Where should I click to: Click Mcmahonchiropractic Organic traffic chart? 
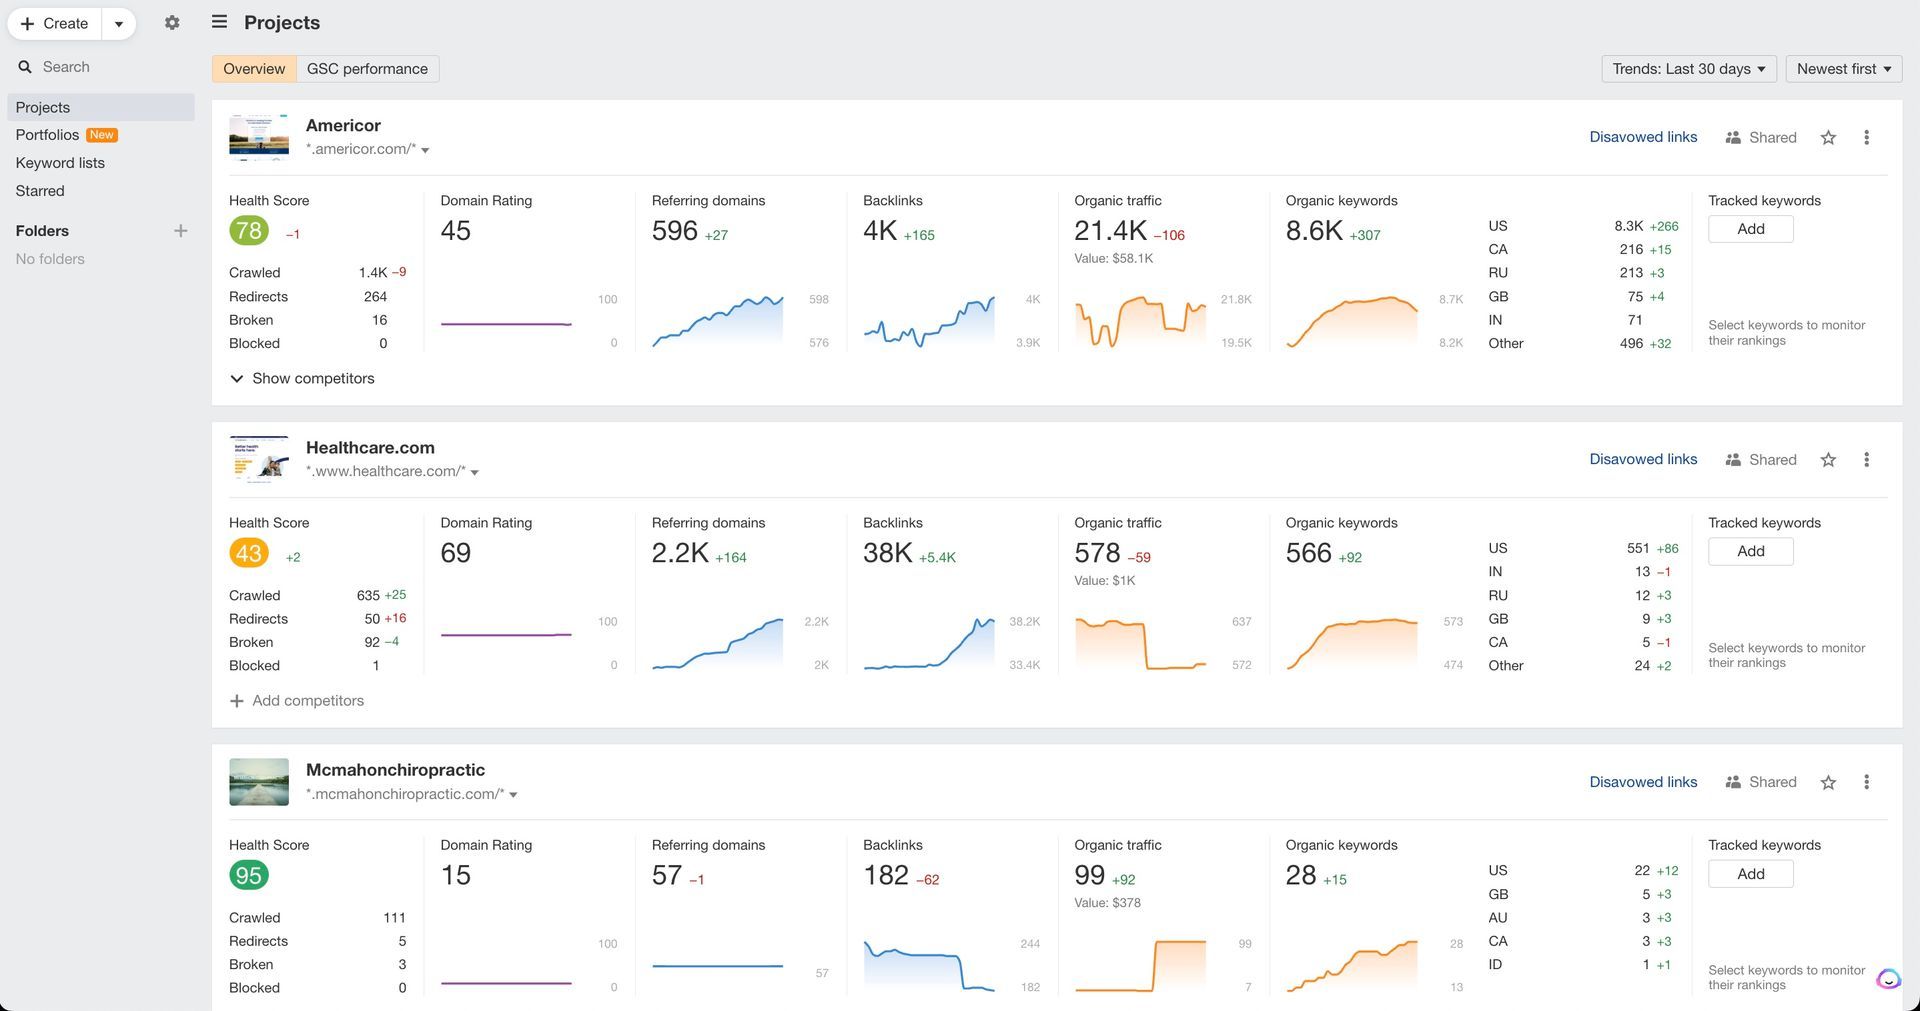(1141, 966)
